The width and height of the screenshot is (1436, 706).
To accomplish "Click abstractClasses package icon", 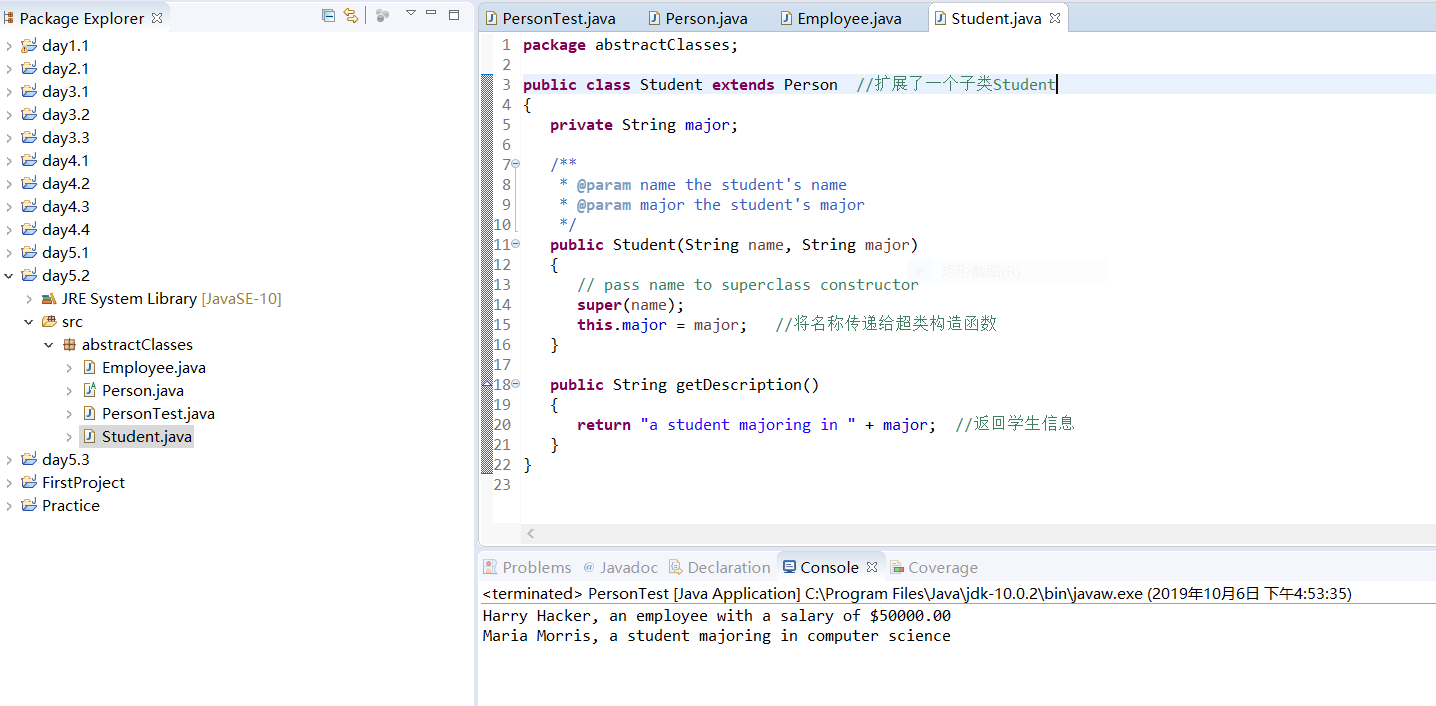I will [x=69, y=345].
